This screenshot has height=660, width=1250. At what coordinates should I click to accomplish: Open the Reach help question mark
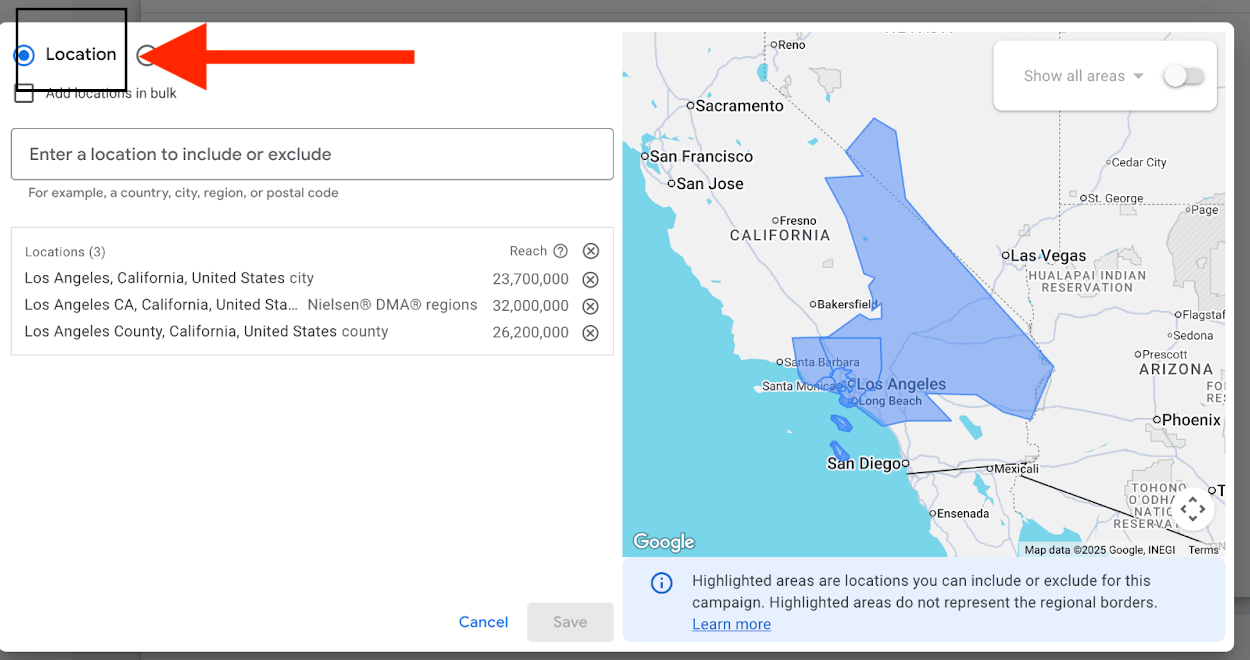(x=560, y=251)
